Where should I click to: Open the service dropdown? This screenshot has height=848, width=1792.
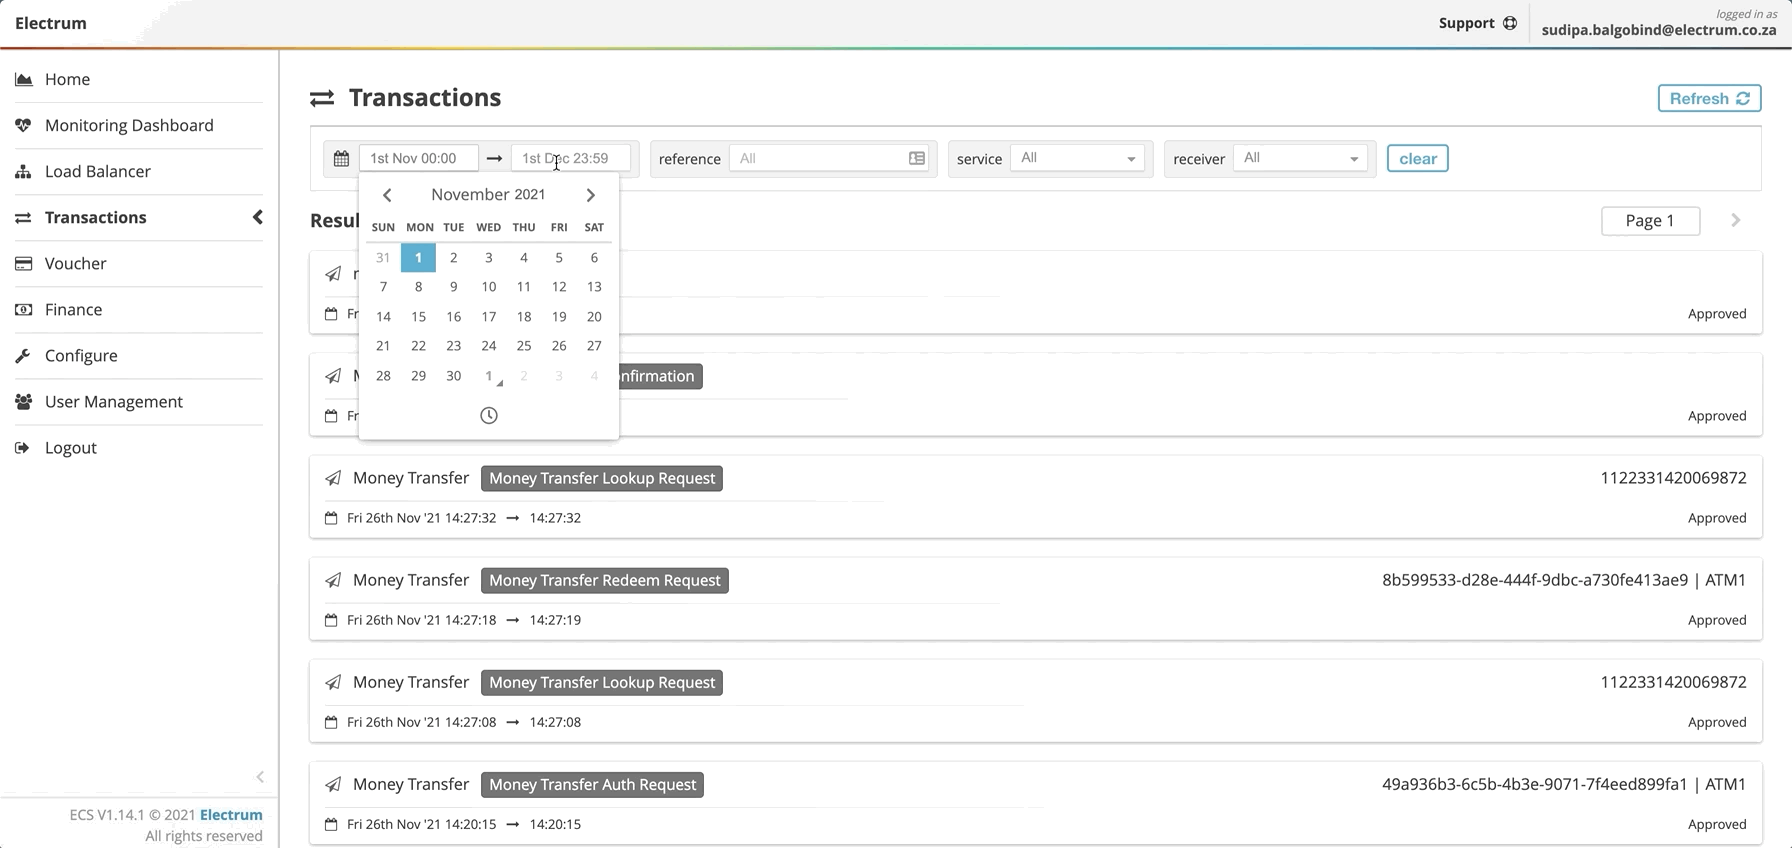click(x=1077, y=159)
